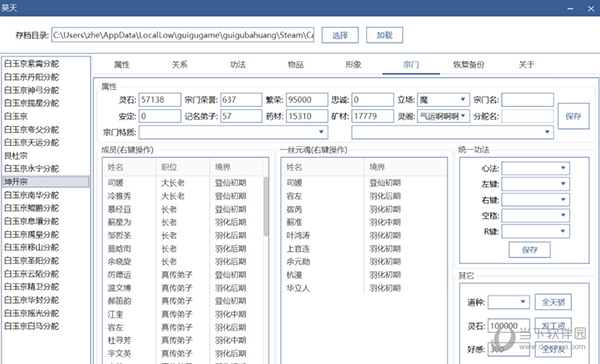600x364 pixels.
Task: Open the 恢复备份 tab
Action: tap(469, 65)
